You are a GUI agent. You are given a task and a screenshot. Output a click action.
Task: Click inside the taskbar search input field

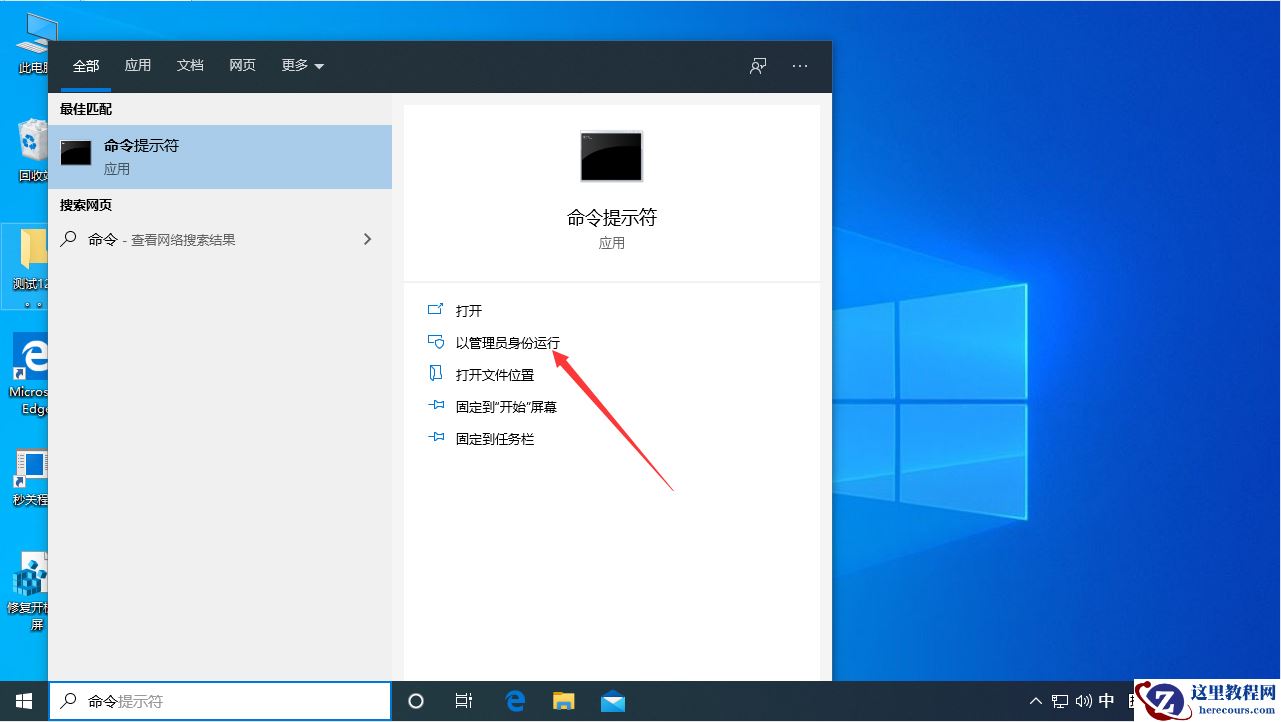[220, 701]
